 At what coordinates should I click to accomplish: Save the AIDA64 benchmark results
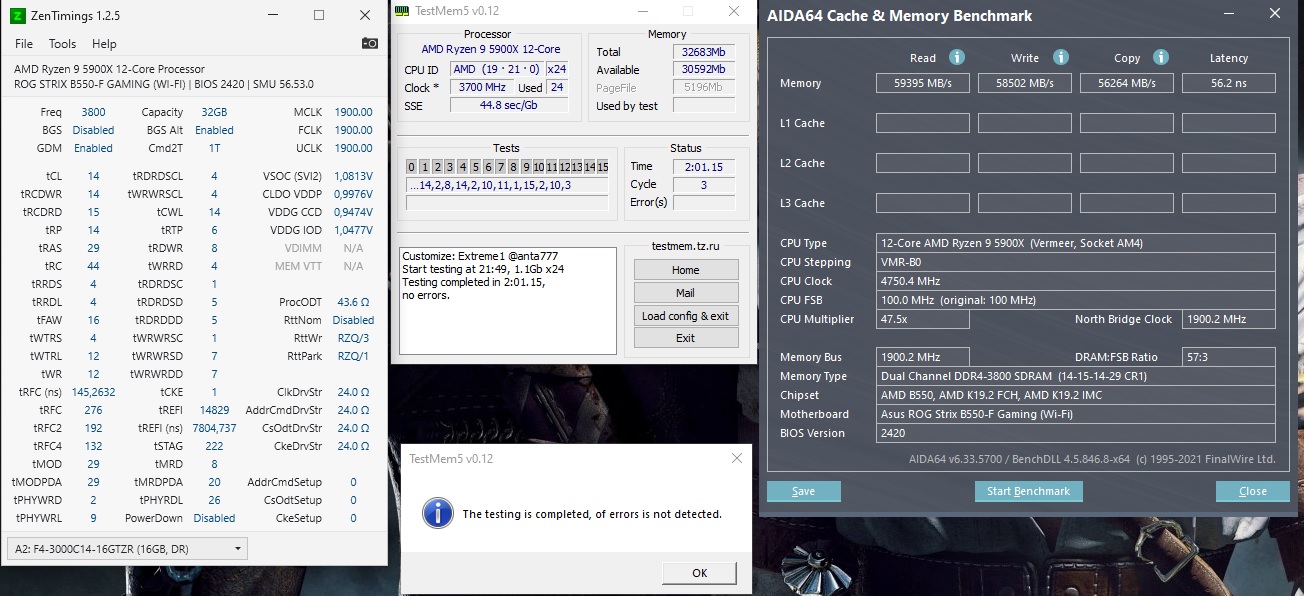pos(803,491)
